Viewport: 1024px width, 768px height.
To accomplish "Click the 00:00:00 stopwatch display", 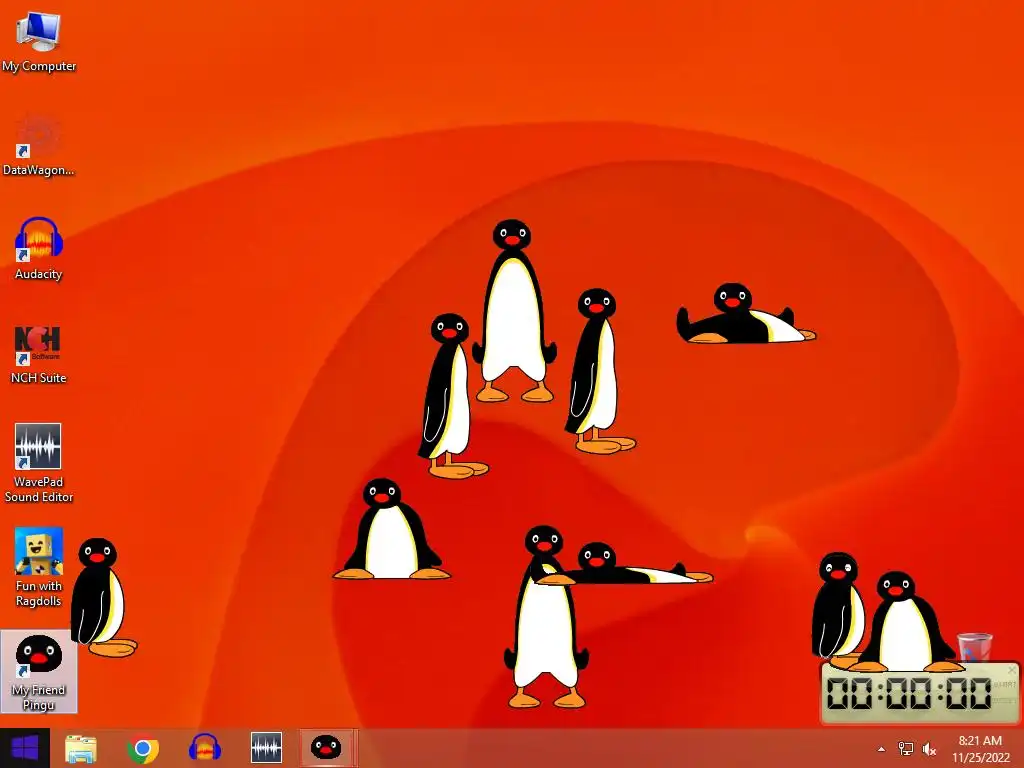I will click(909, 694).
